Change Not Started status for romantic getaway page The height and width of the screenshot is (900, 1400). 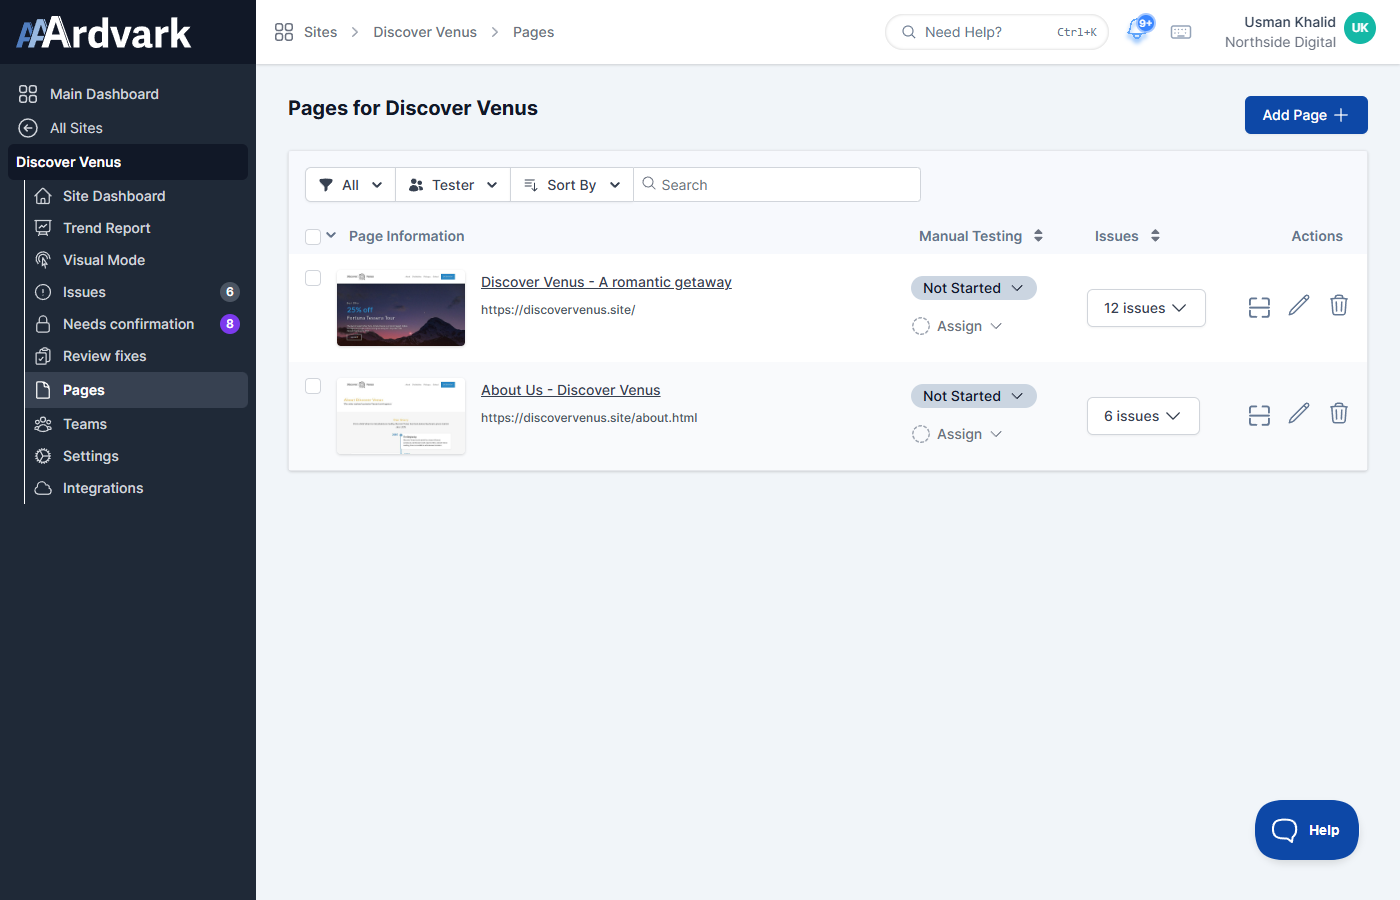point(973,288)
